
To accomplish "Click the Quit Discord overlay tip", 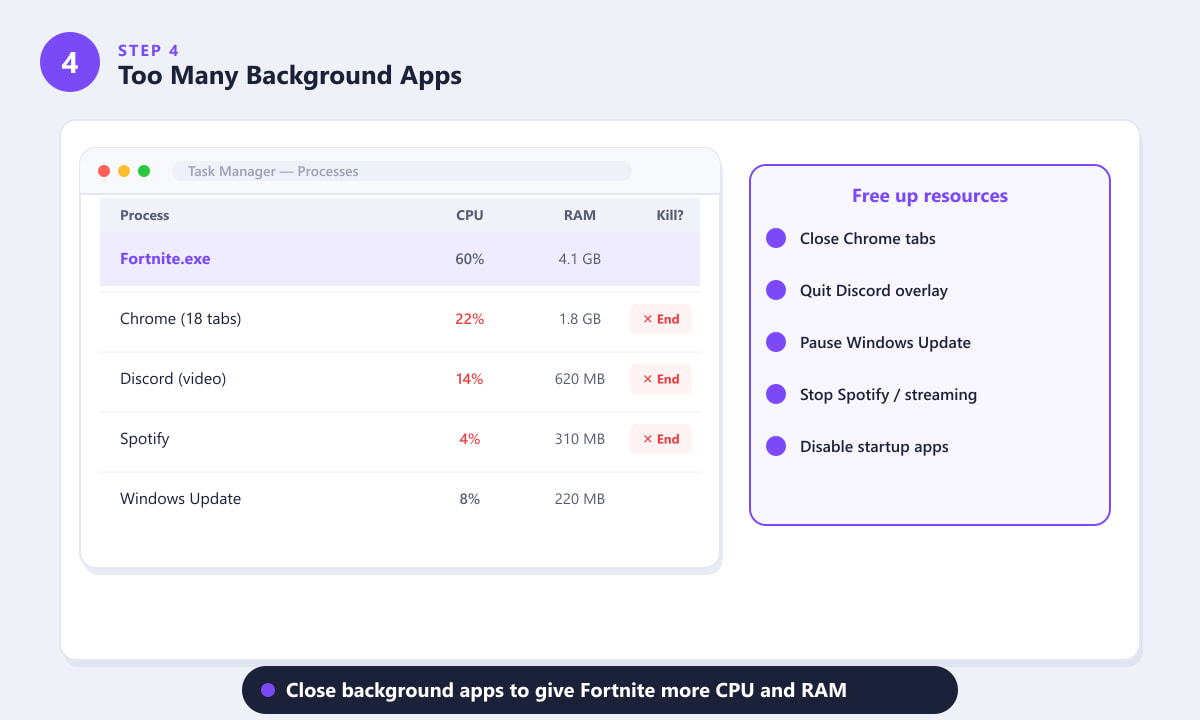I will [x=874, y=291].
